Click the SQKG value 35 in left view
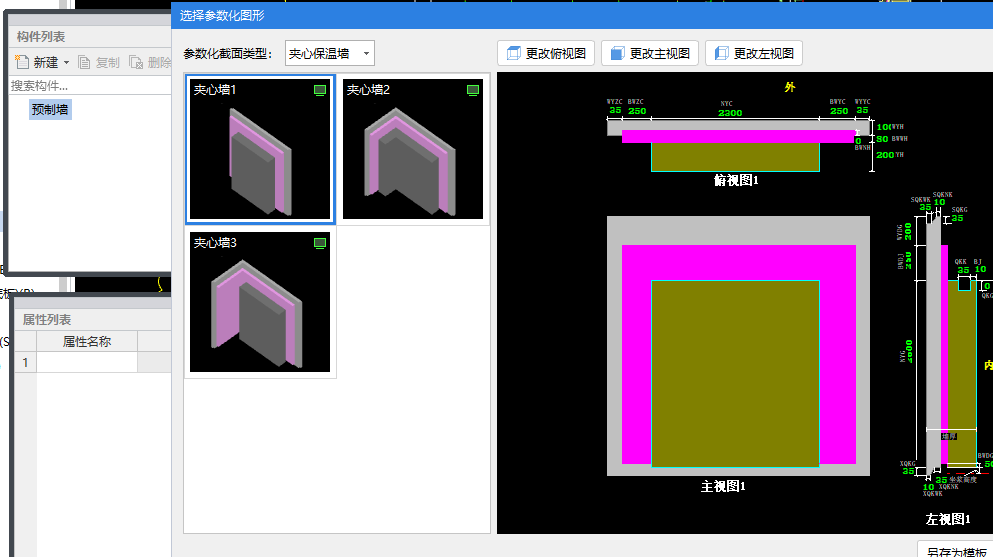The width and height of the screenshot is (993, 557). [957, 218]
